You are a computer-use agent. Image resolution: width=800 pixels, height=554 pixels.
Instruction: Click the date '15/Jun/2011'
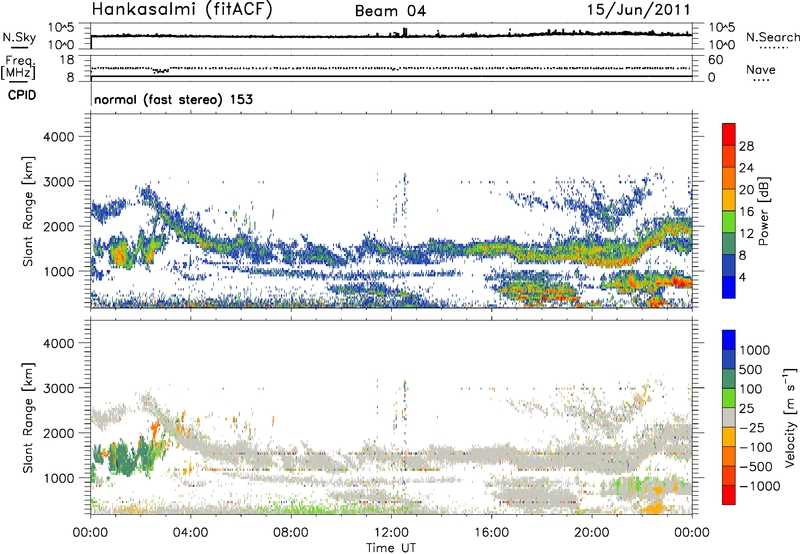(x=639, y=10)
